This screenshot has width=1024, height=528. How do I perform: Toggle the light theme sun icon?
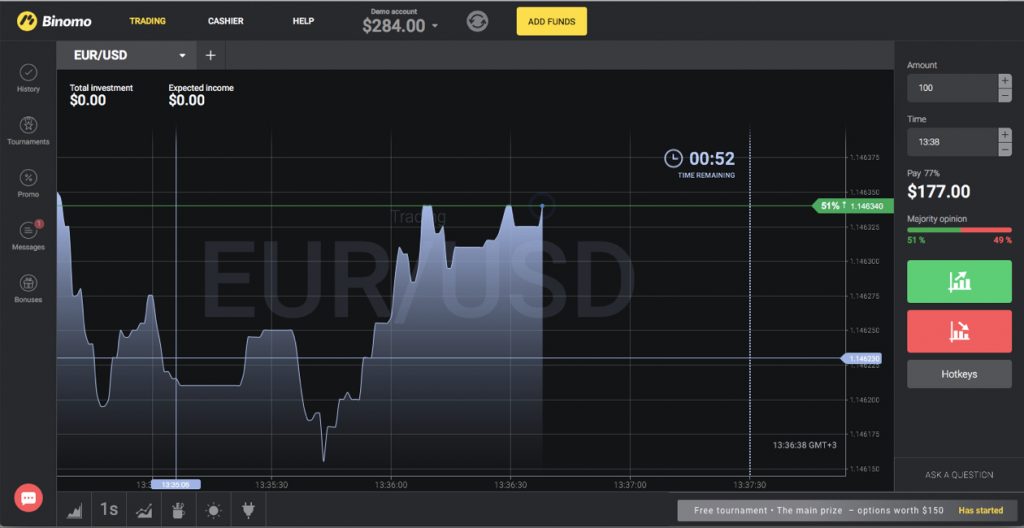(x=213, y=510)
